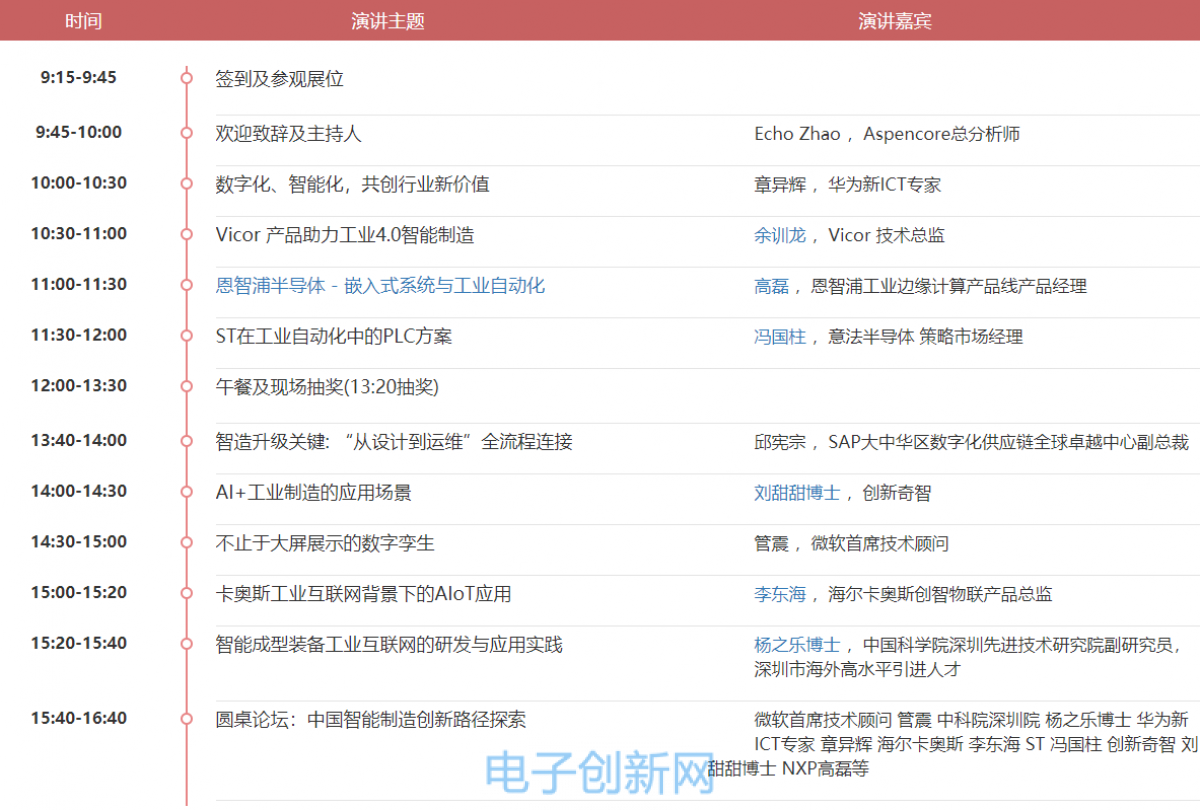The height and width of the screenshot is (810, 1200).
Task: Select the Vicor 技术总监 title text
Action: (x=887, y=236)
